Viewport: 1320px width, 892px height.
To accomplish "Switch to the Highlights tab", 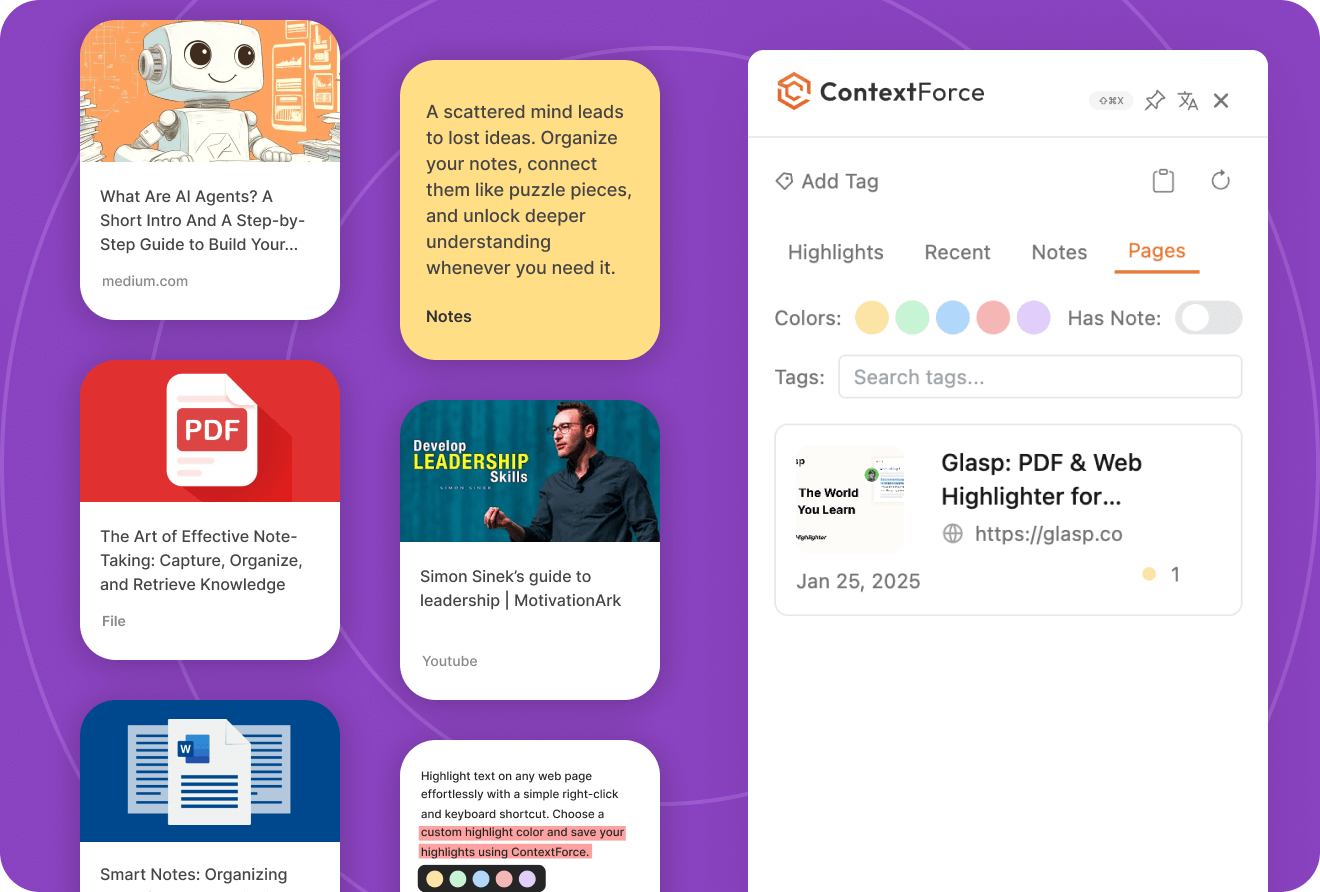I will tap(835, 252).
